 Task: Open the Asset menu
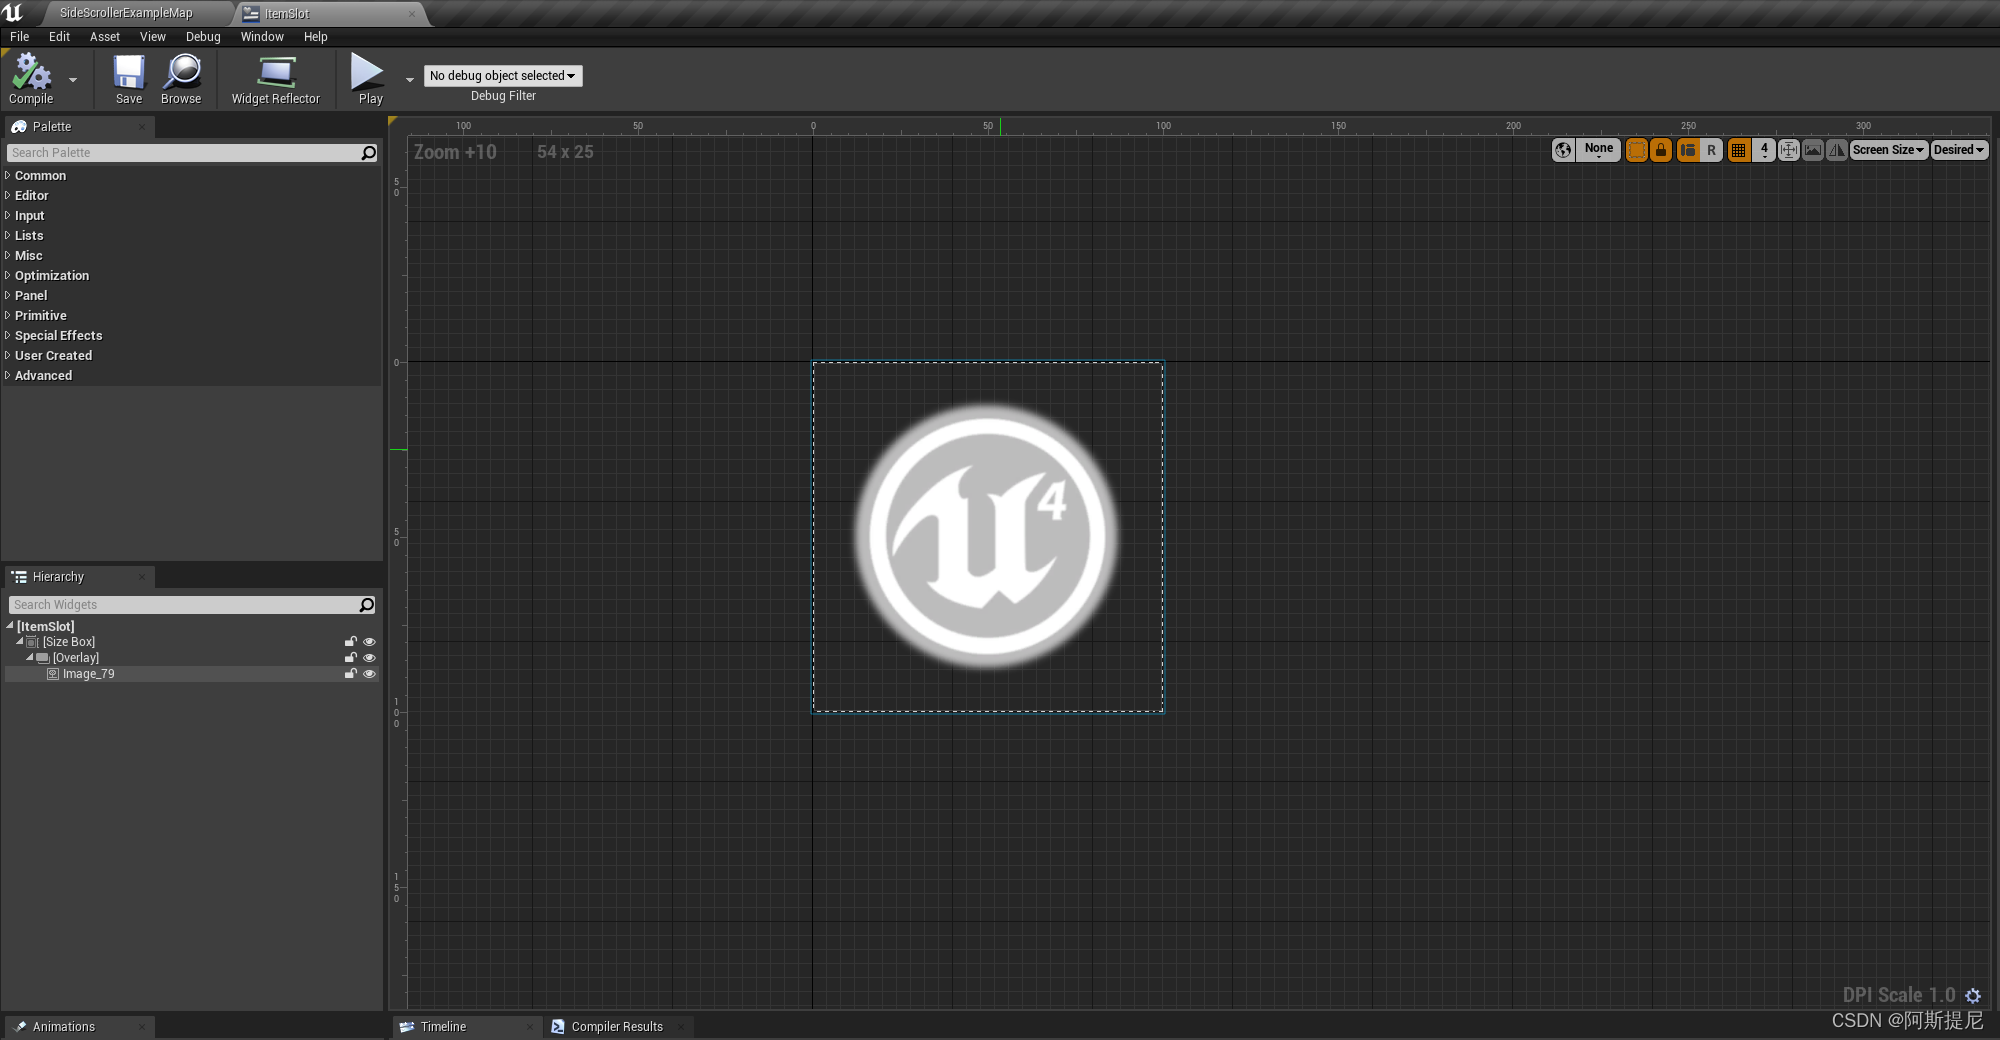[105, 37]
